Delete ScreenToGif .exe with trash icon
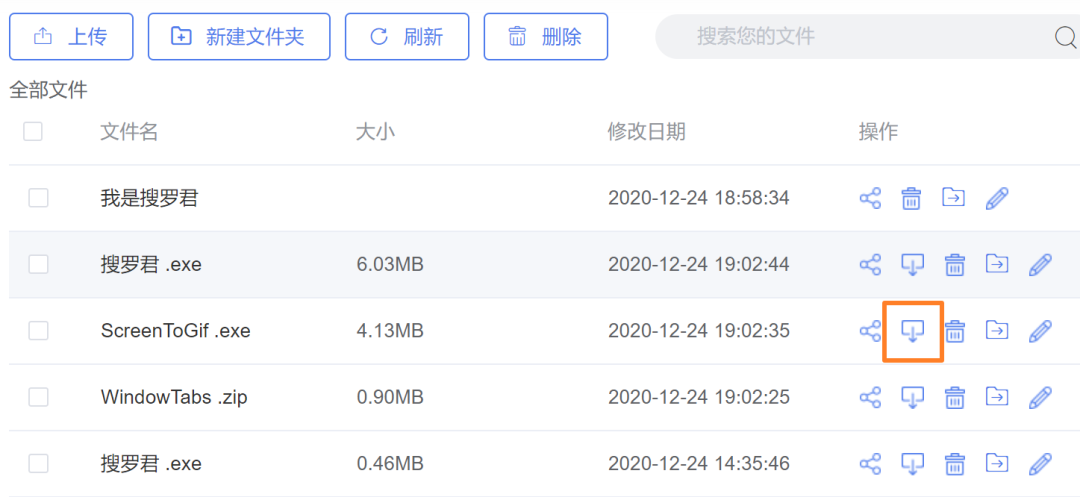 click(x=954, y=331)
